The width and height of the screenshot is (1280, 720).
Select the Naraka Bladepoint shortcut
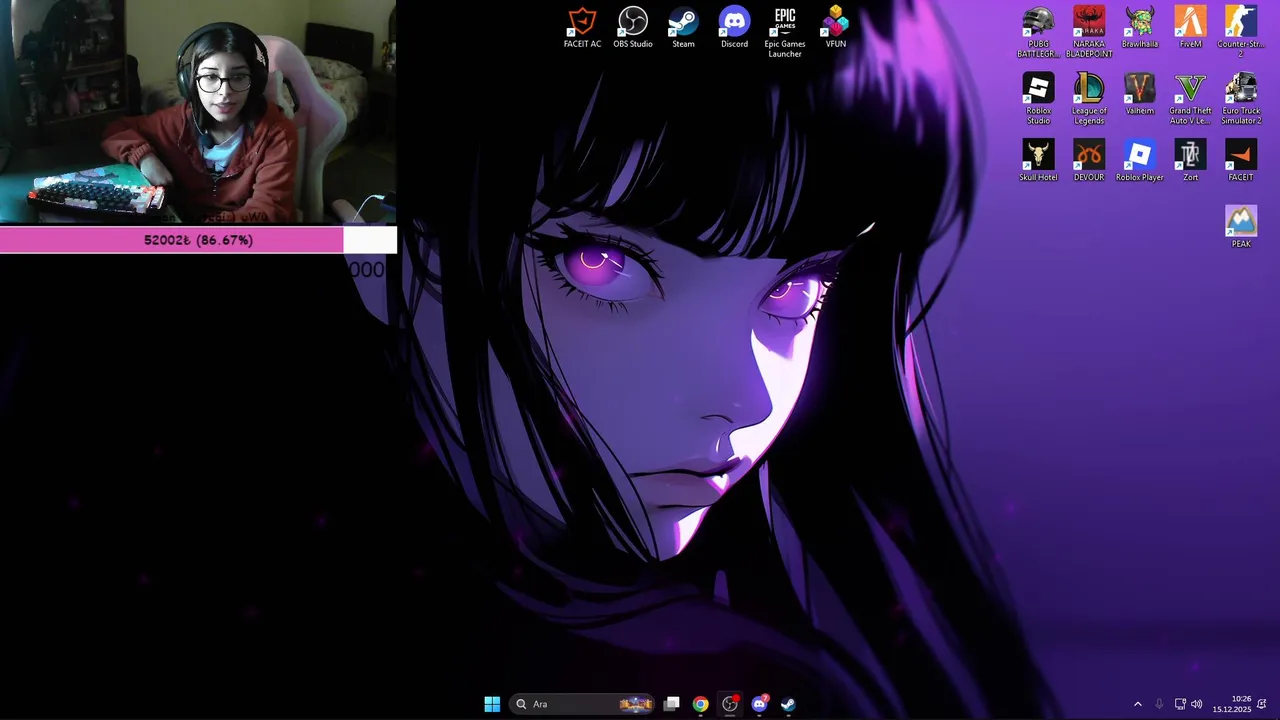[1089, 32]
